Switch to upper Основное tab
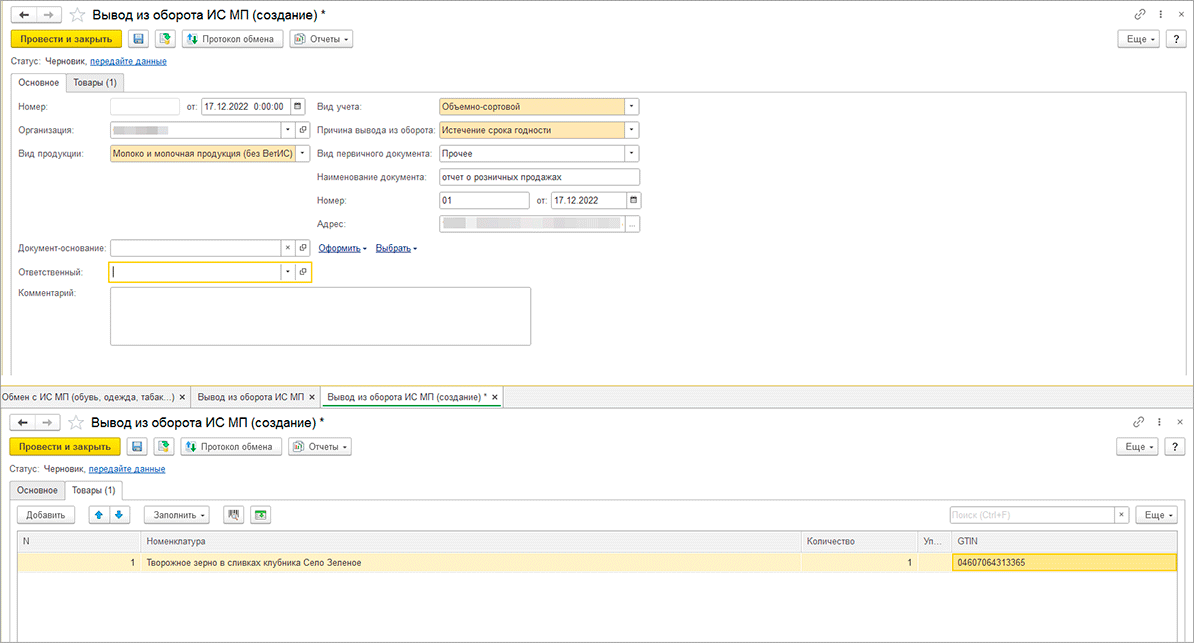The width and height of the screenshot is (1194, 643). tap(39, 82)
